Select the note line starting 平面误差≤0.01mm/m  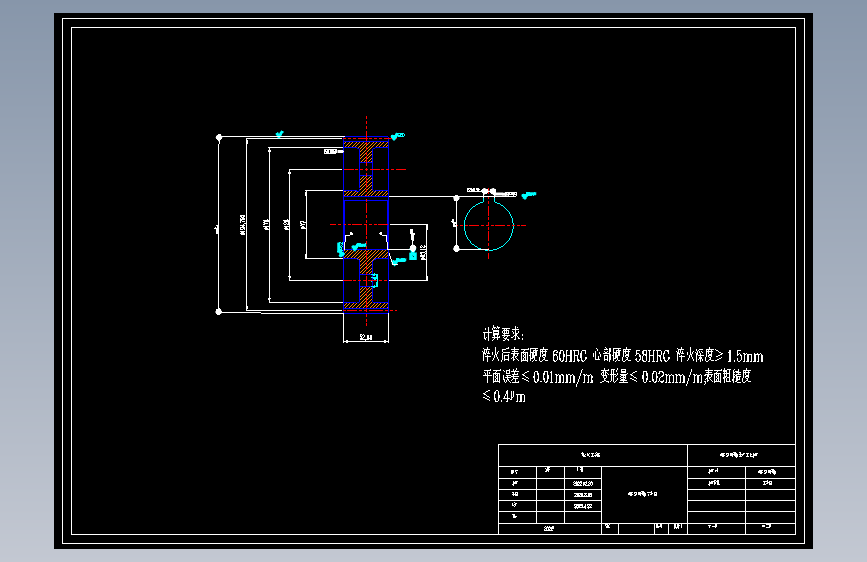click(x=617, y=377)
